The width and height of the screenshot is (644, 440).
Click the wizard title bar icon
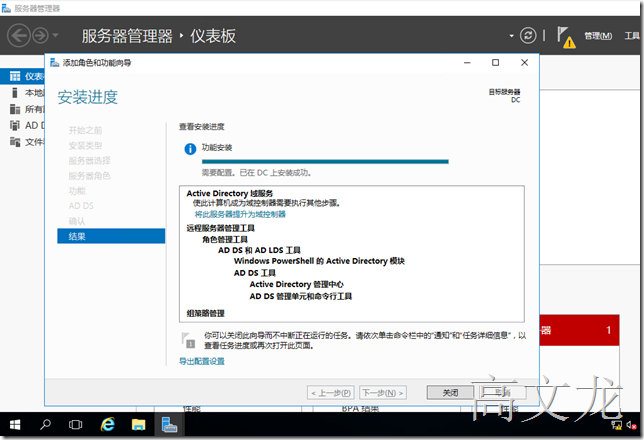54,62
